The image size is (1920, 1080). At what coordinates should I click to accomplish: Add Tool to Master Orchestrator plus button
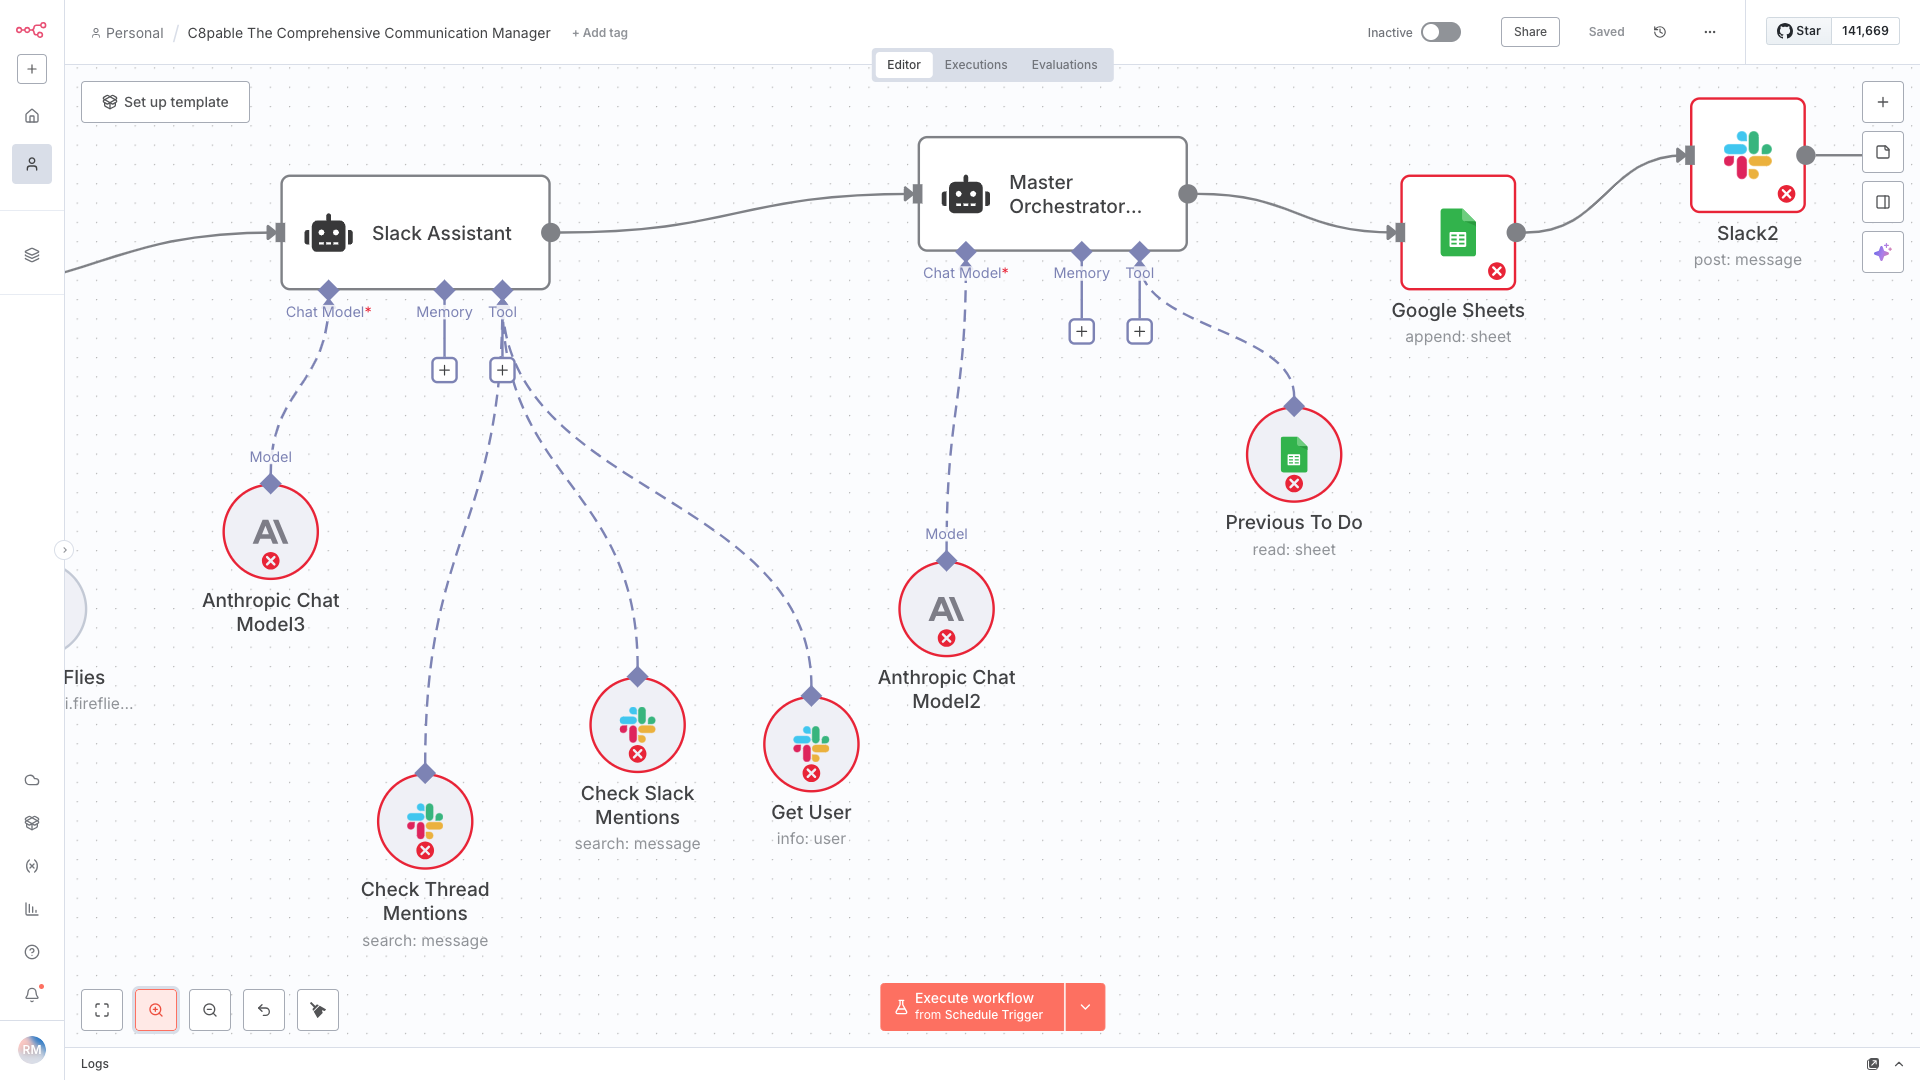(1140, 331)
